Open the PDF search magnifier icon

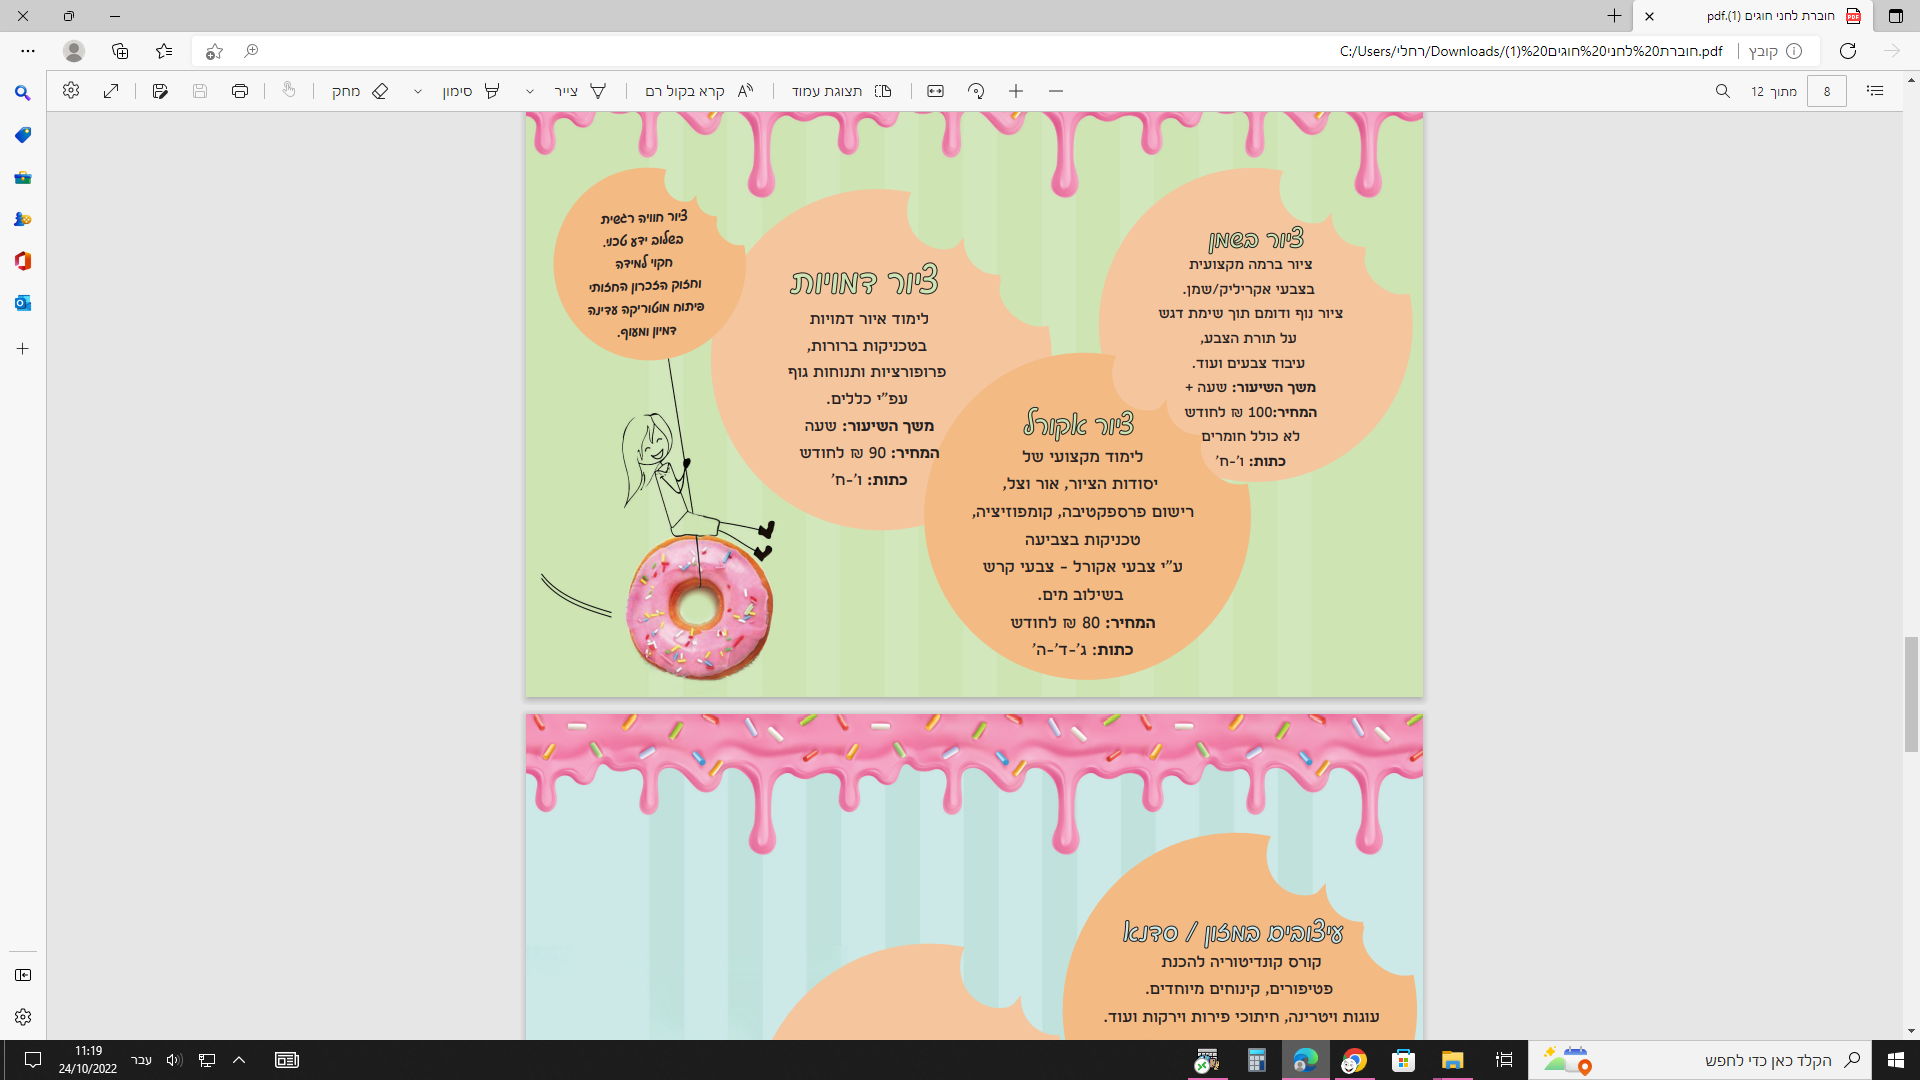tap(1722, 91)
